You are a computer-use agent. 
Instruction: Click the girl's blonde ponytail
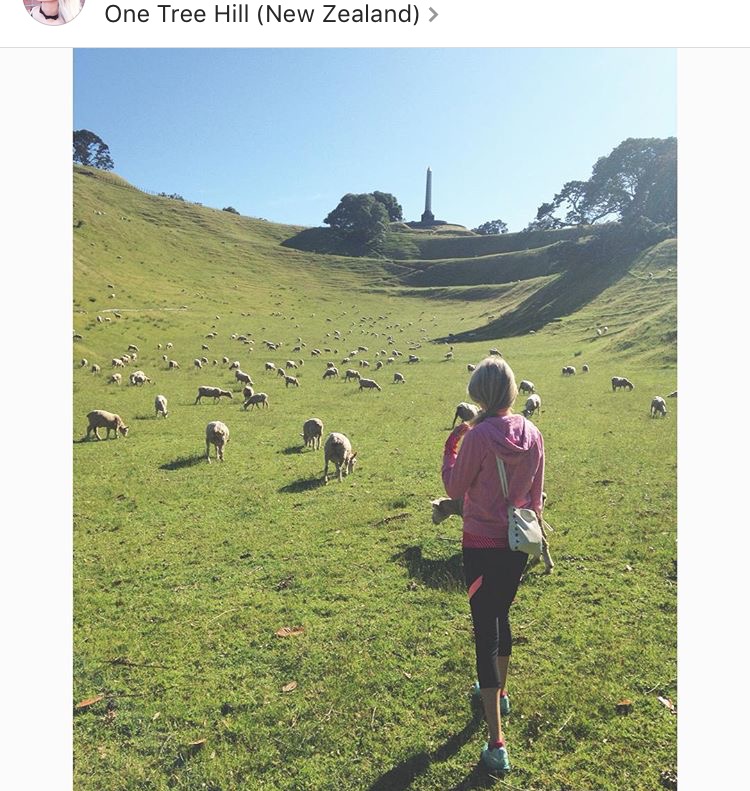492,388
